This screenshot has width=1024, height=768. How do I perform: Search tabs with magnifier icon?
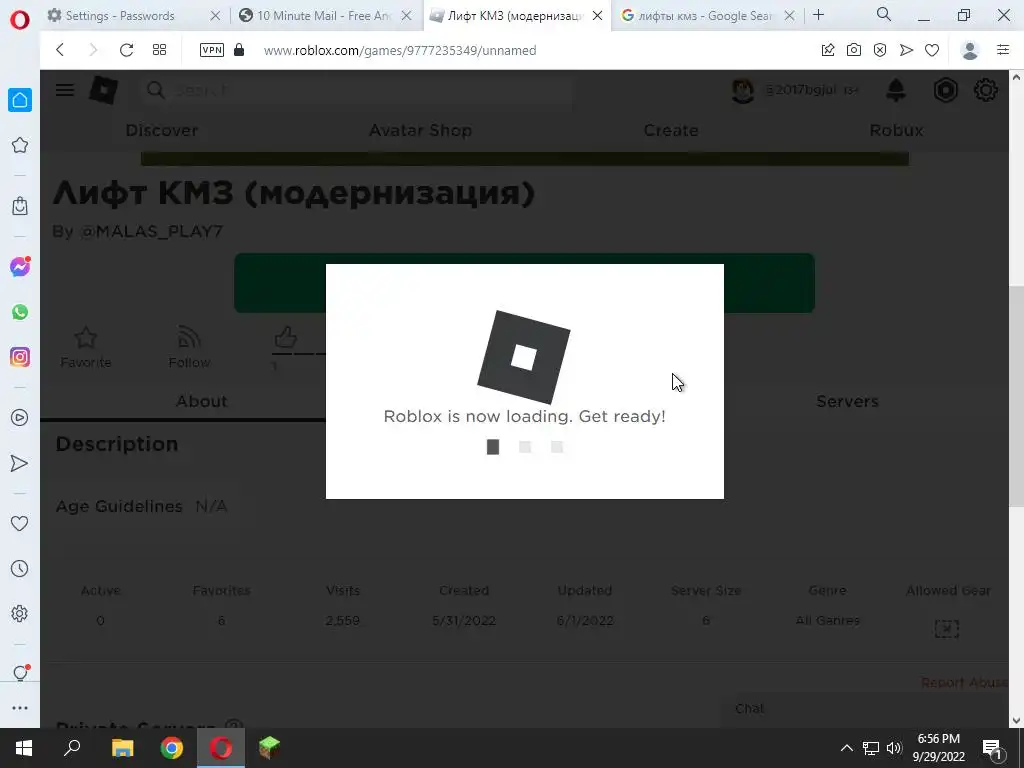(x=884, y=14)
